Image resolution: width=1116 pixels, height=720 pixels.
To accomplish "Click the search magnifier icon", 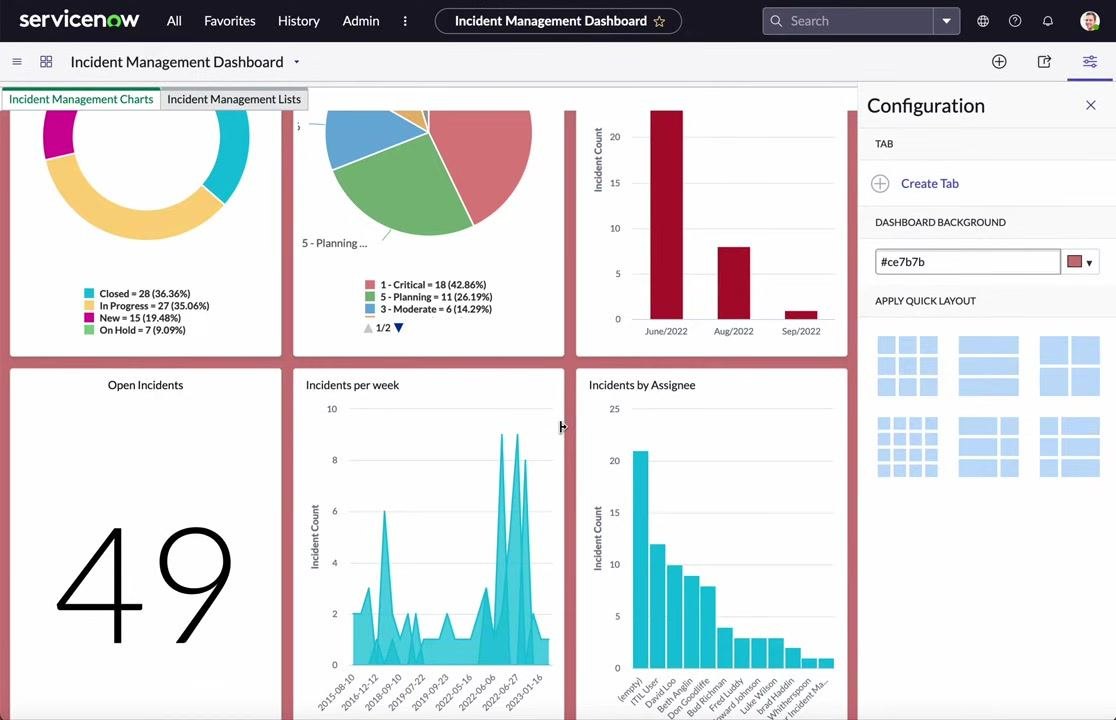I will (776, 21).
